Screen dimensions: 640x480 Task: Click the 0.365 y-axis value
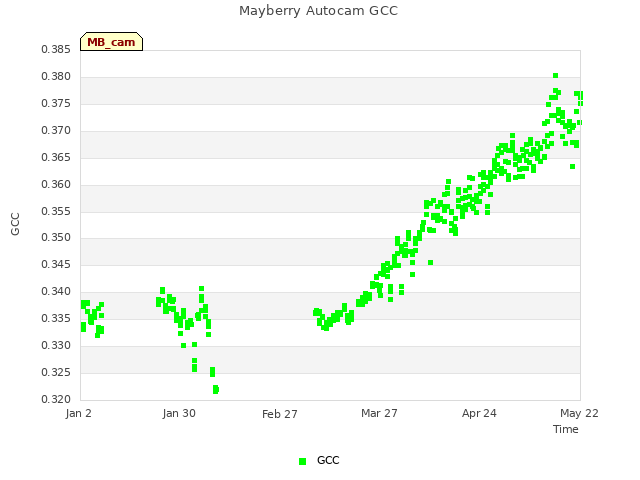point(56,157)
